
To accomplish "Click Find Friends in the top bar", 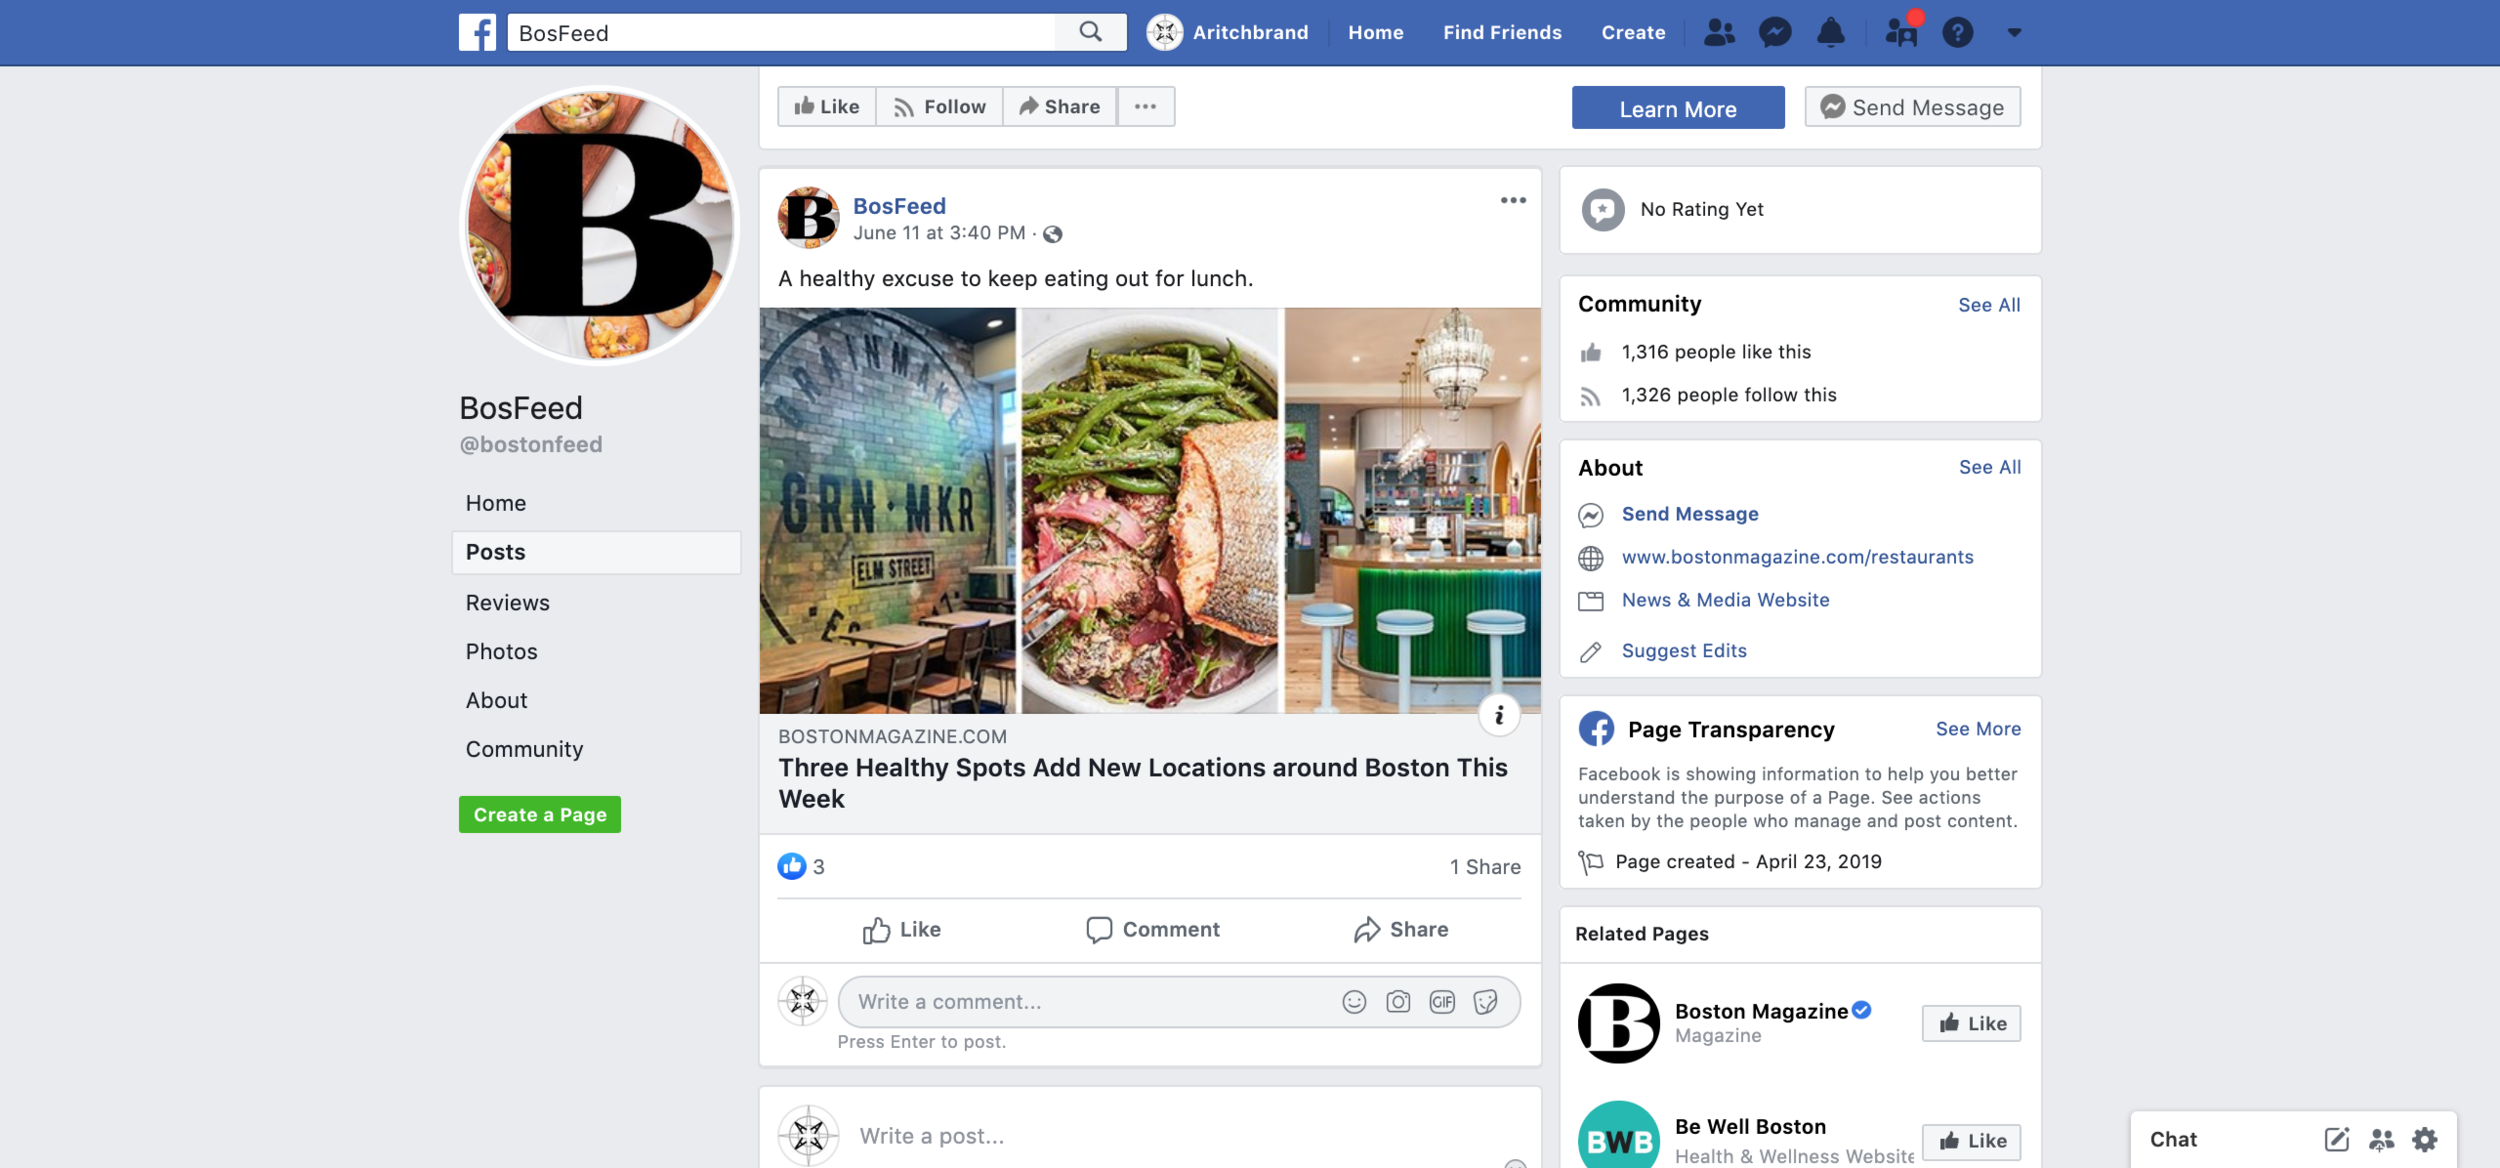I will click(1502, 33).
